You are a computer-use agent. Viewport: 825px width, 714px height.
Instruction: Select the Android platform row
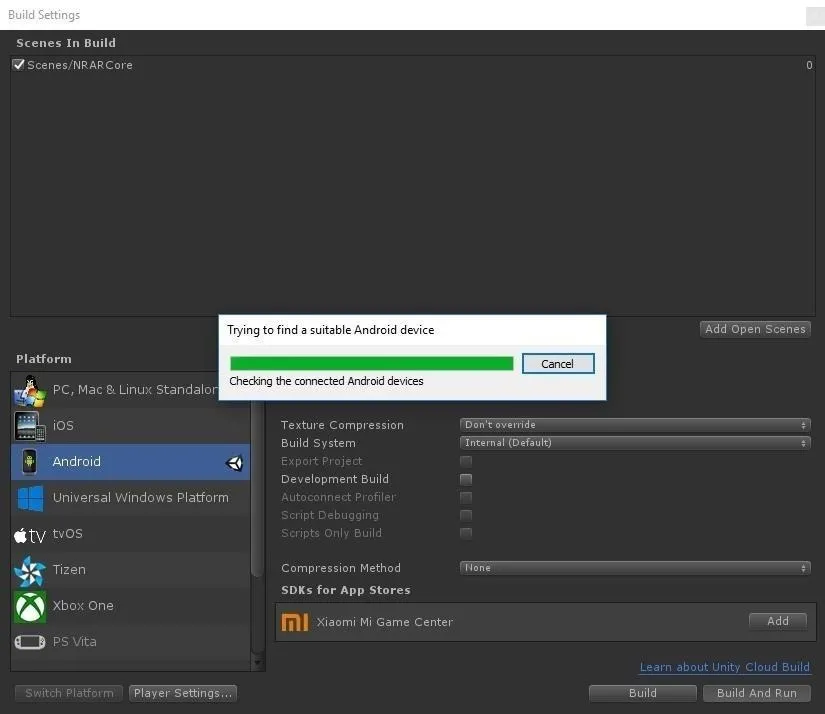click(130, 462)
